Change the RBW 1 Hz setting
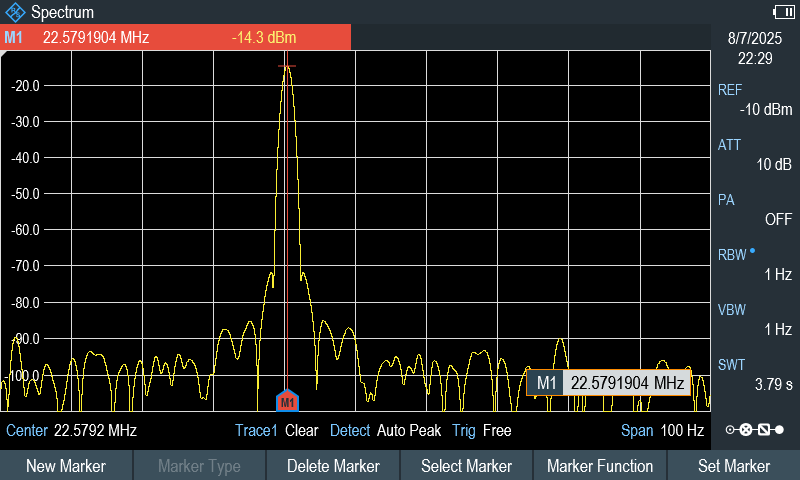Screen dimensions: 800x480 point(755,264)
